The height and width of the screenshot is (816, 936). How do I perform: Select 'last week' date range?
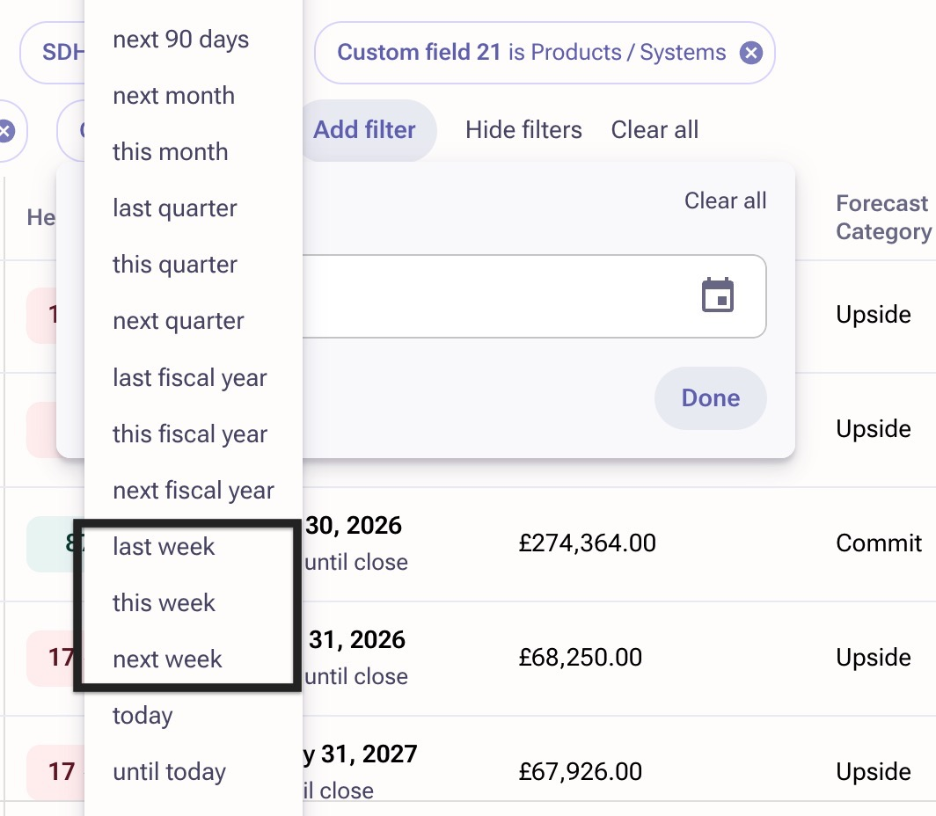pos(164,547)
